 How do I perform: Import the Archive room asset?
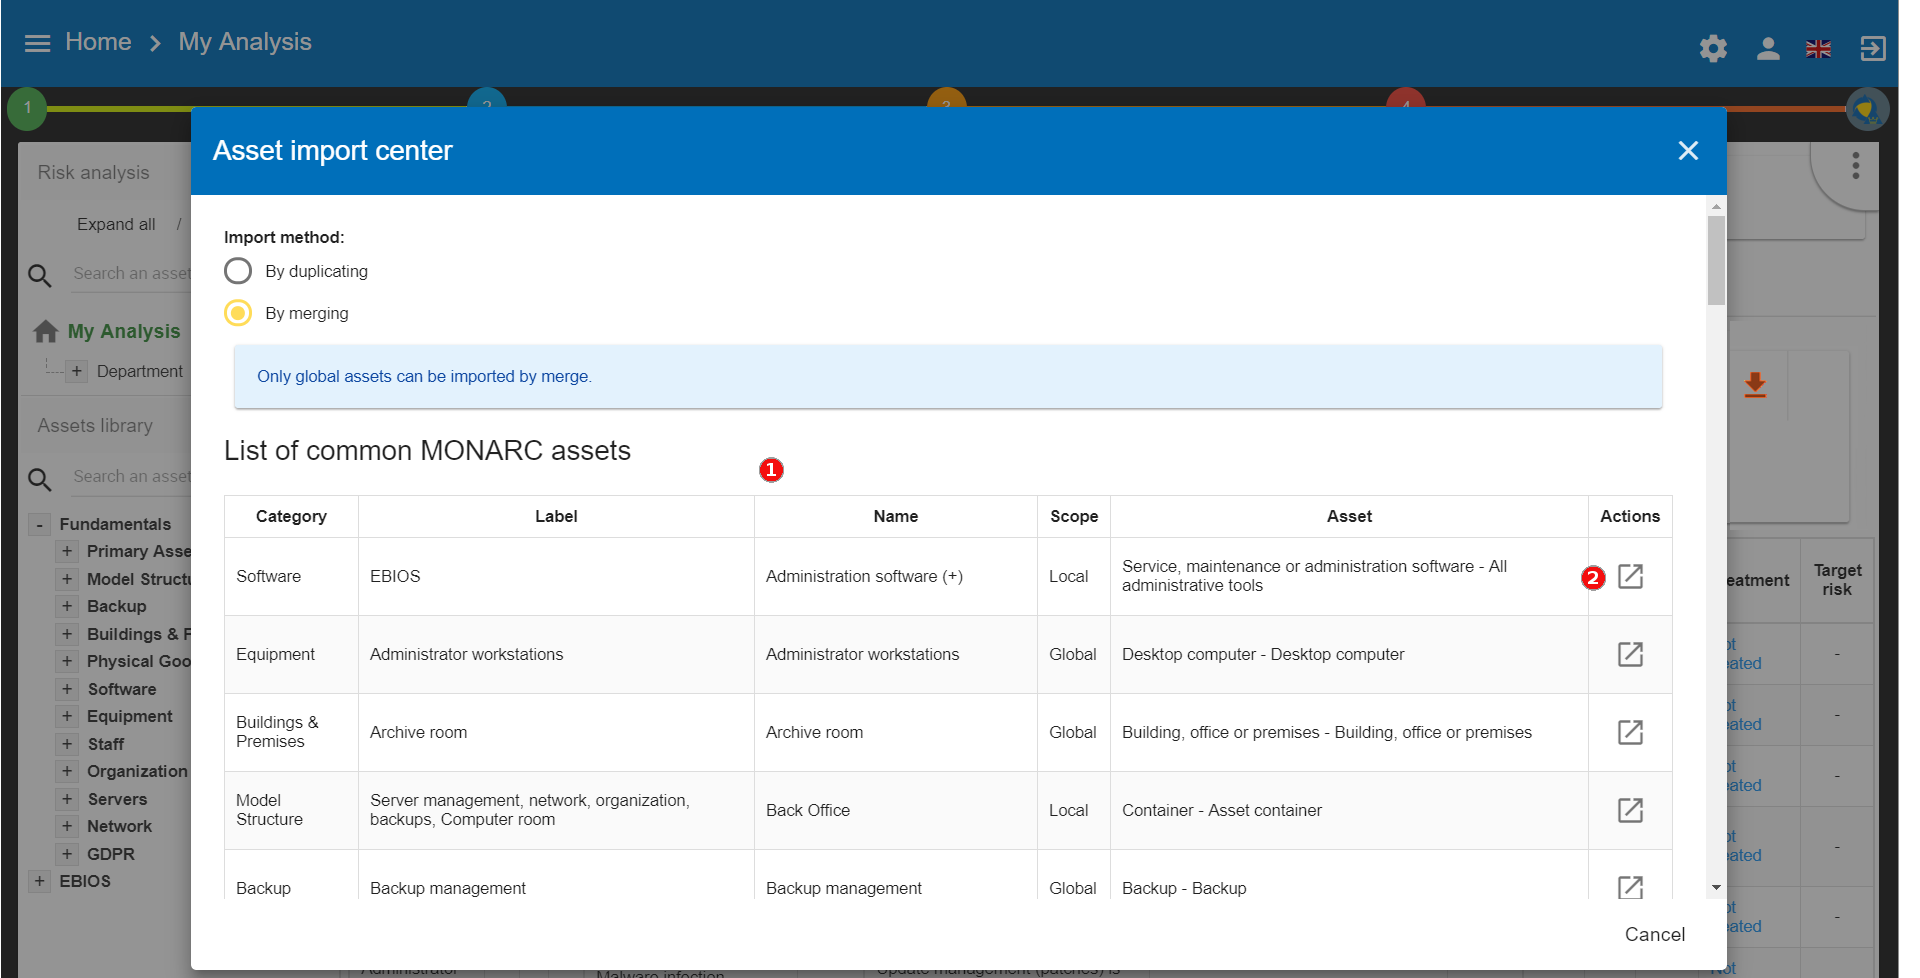click(1630, 732)
